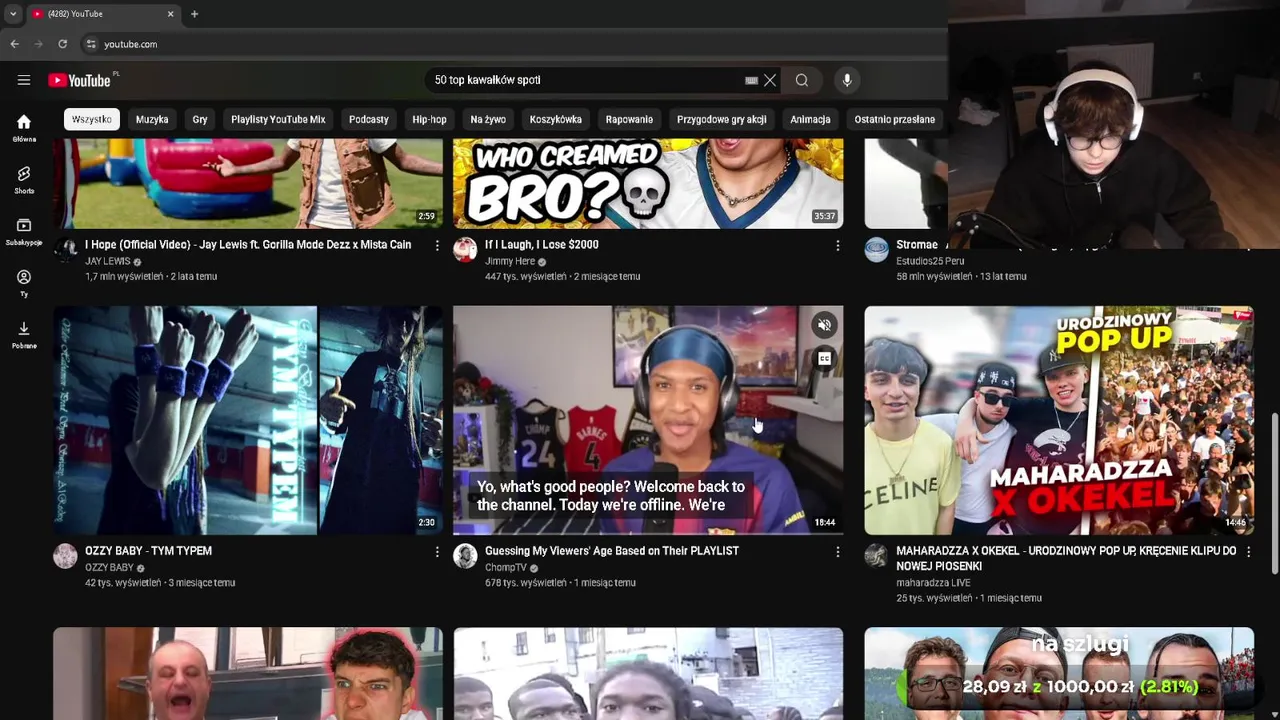This screenshot has width=1280, height=720.
Task: Open the MAHARADZZA X OKEKEL pop up thumbnail
Action: pos(1059,420)
